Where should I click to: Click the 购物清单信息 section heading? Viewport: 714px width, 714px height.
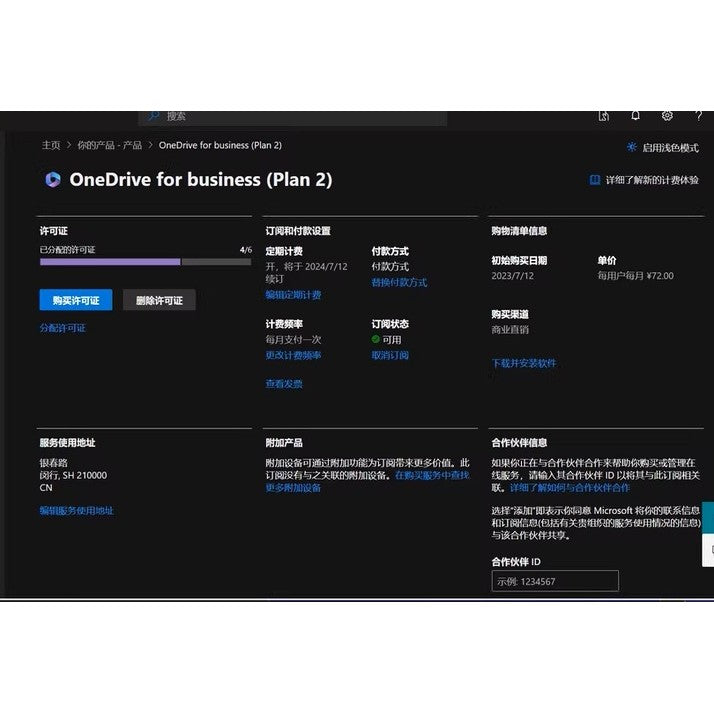519,231
